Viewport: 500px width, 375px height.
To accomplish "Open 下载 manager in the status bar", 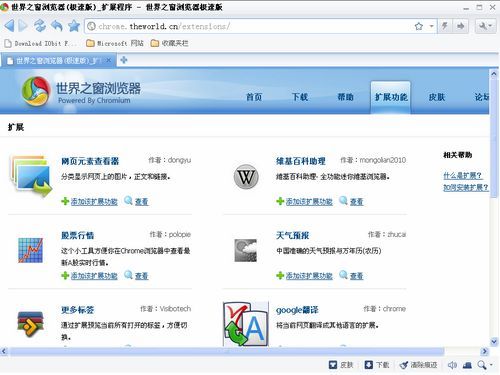I will [377, 365].
